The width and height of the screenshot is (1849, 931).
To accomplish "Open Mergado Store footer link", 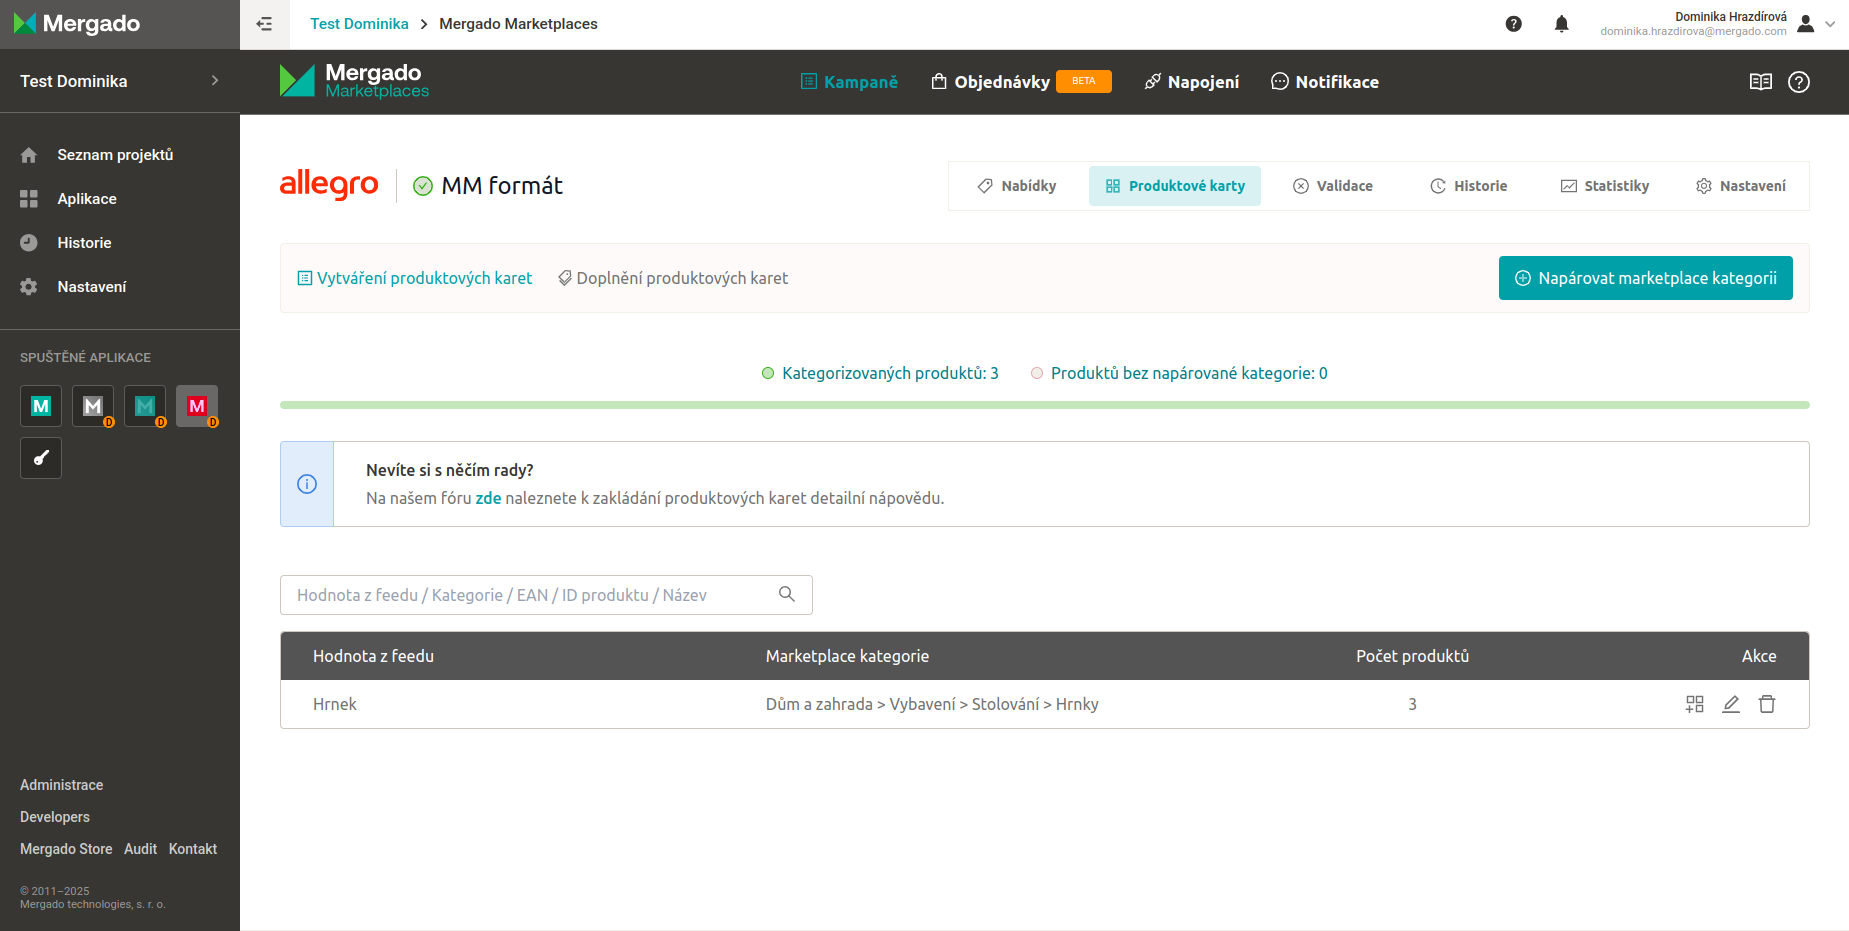I will click(66, 849).
